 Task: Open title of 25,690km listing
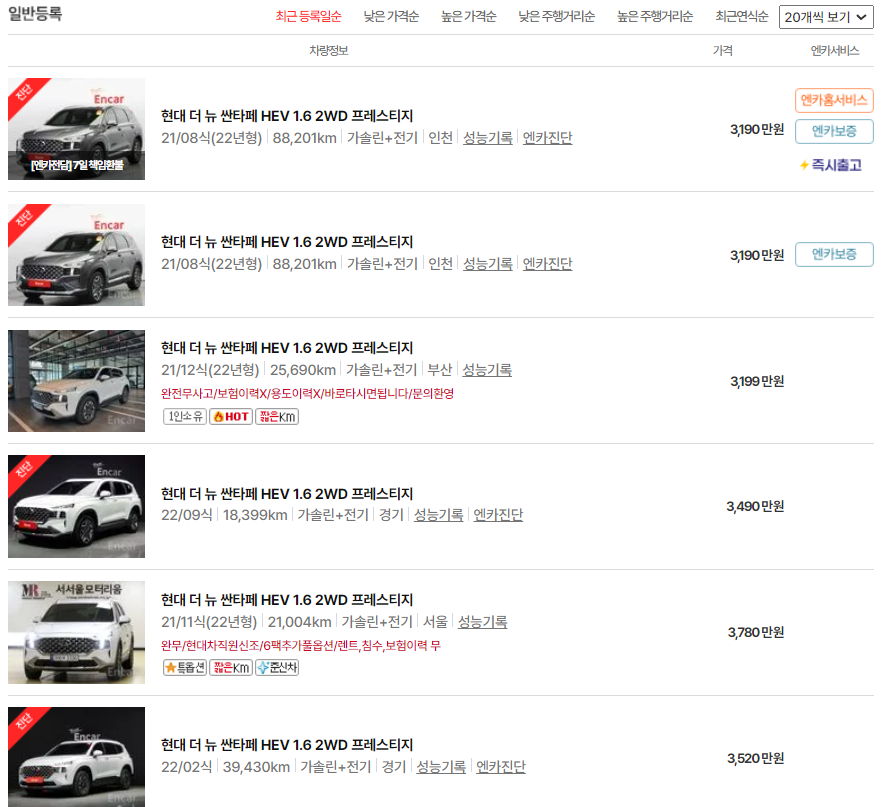click(287, 348)
